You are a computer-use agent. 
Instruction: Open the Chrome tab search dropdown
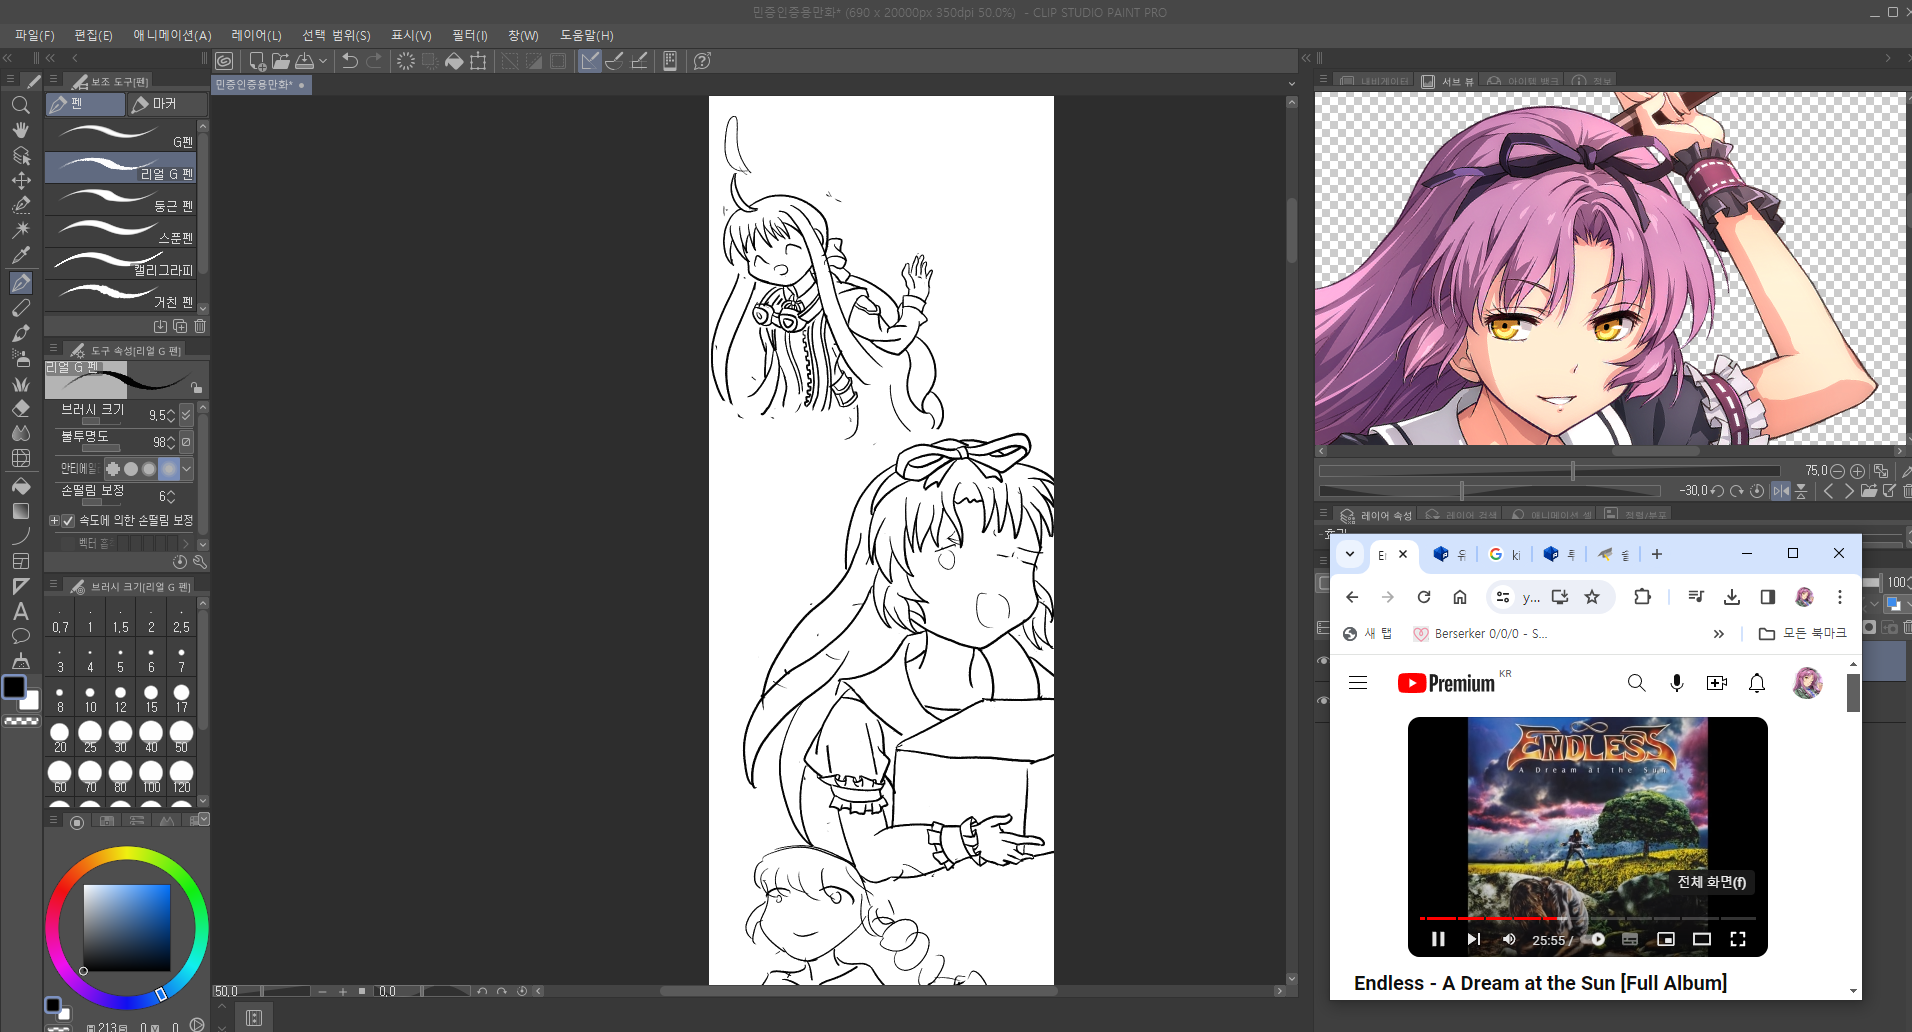click(x=1350, y=554)
